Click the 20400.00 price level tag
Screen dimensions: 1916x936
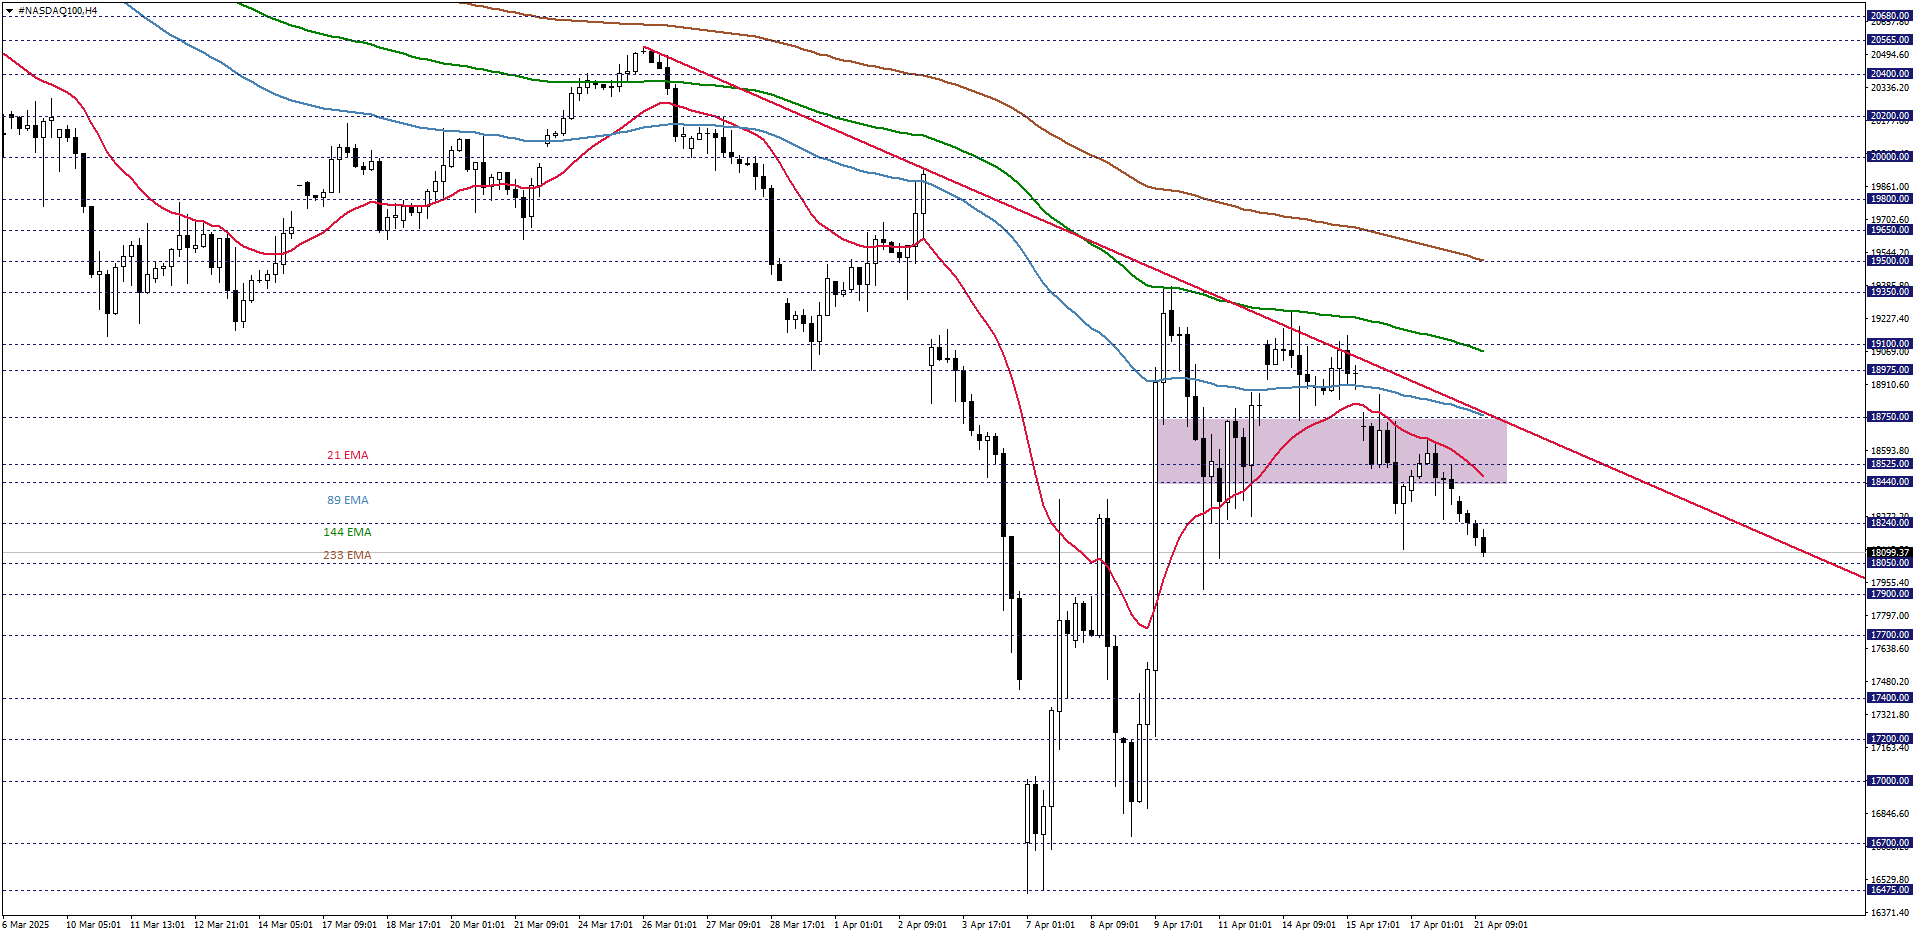(x=1889, y=74)
